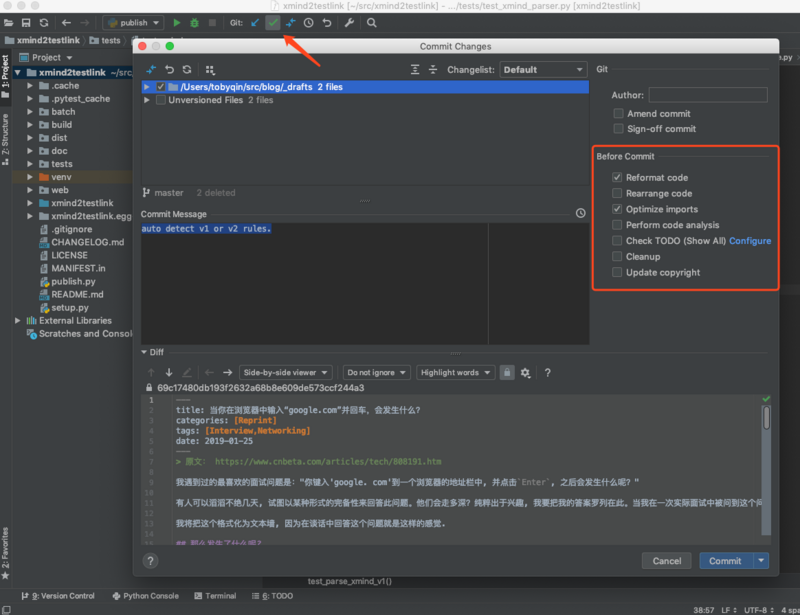Click the diff help question mark icon
This screenshot has width=800, height=615.
tap(547, 373)
